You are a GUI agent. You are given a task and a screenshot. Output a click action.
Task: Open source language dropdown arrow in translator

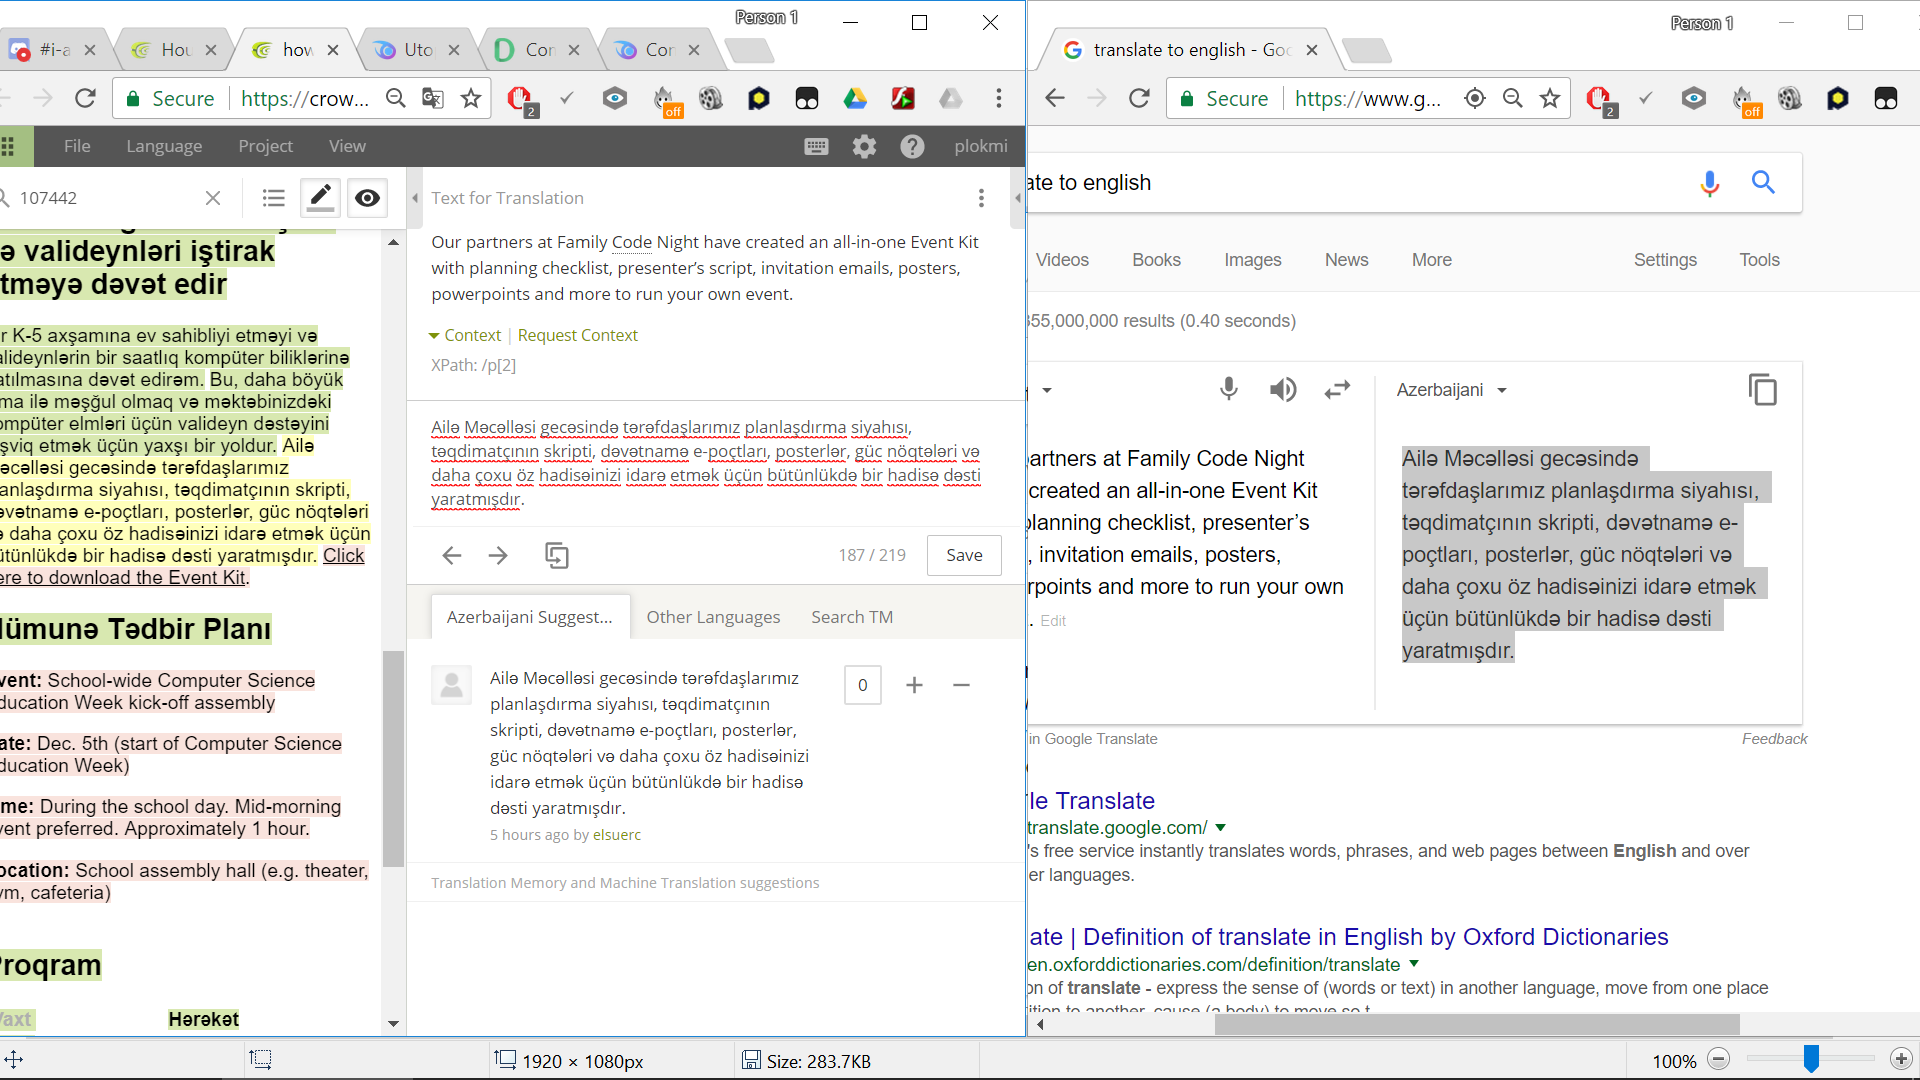[x=1047, y=390]
